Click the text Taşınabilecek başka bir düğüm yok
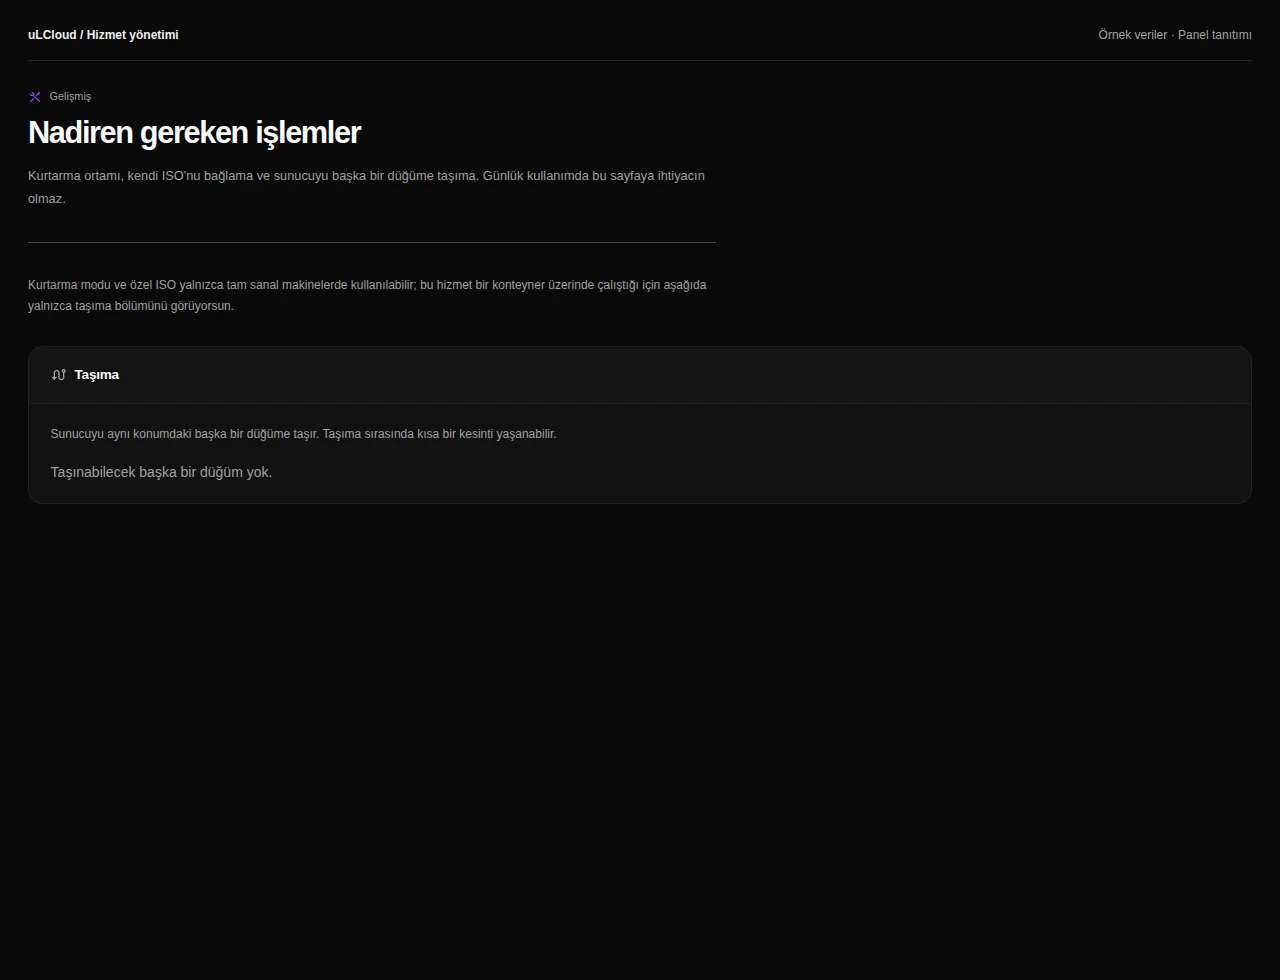This screenshot has height=980, width=1280. [161, 472]
